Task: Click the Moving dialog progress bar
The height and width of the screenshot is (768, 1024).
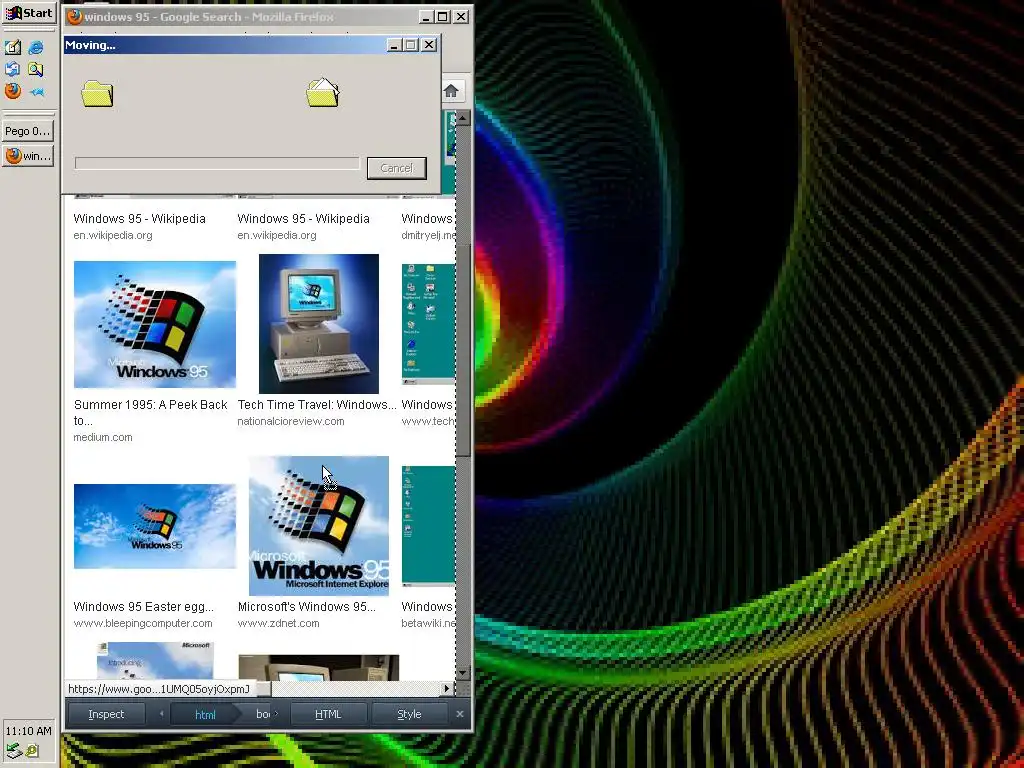Action: point(217,163)
